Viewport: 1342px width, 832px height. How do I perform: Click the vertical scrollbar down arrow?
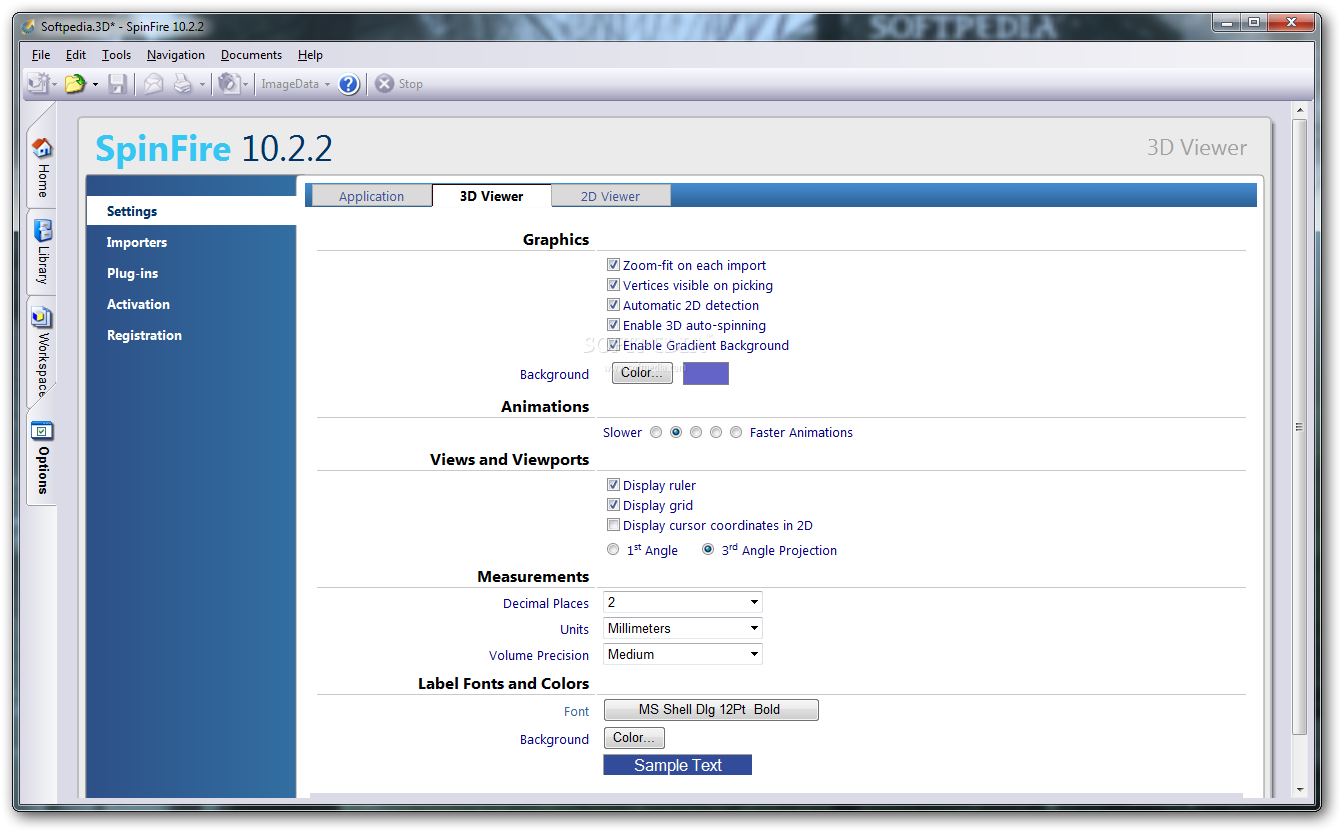tap(1299, 789)
